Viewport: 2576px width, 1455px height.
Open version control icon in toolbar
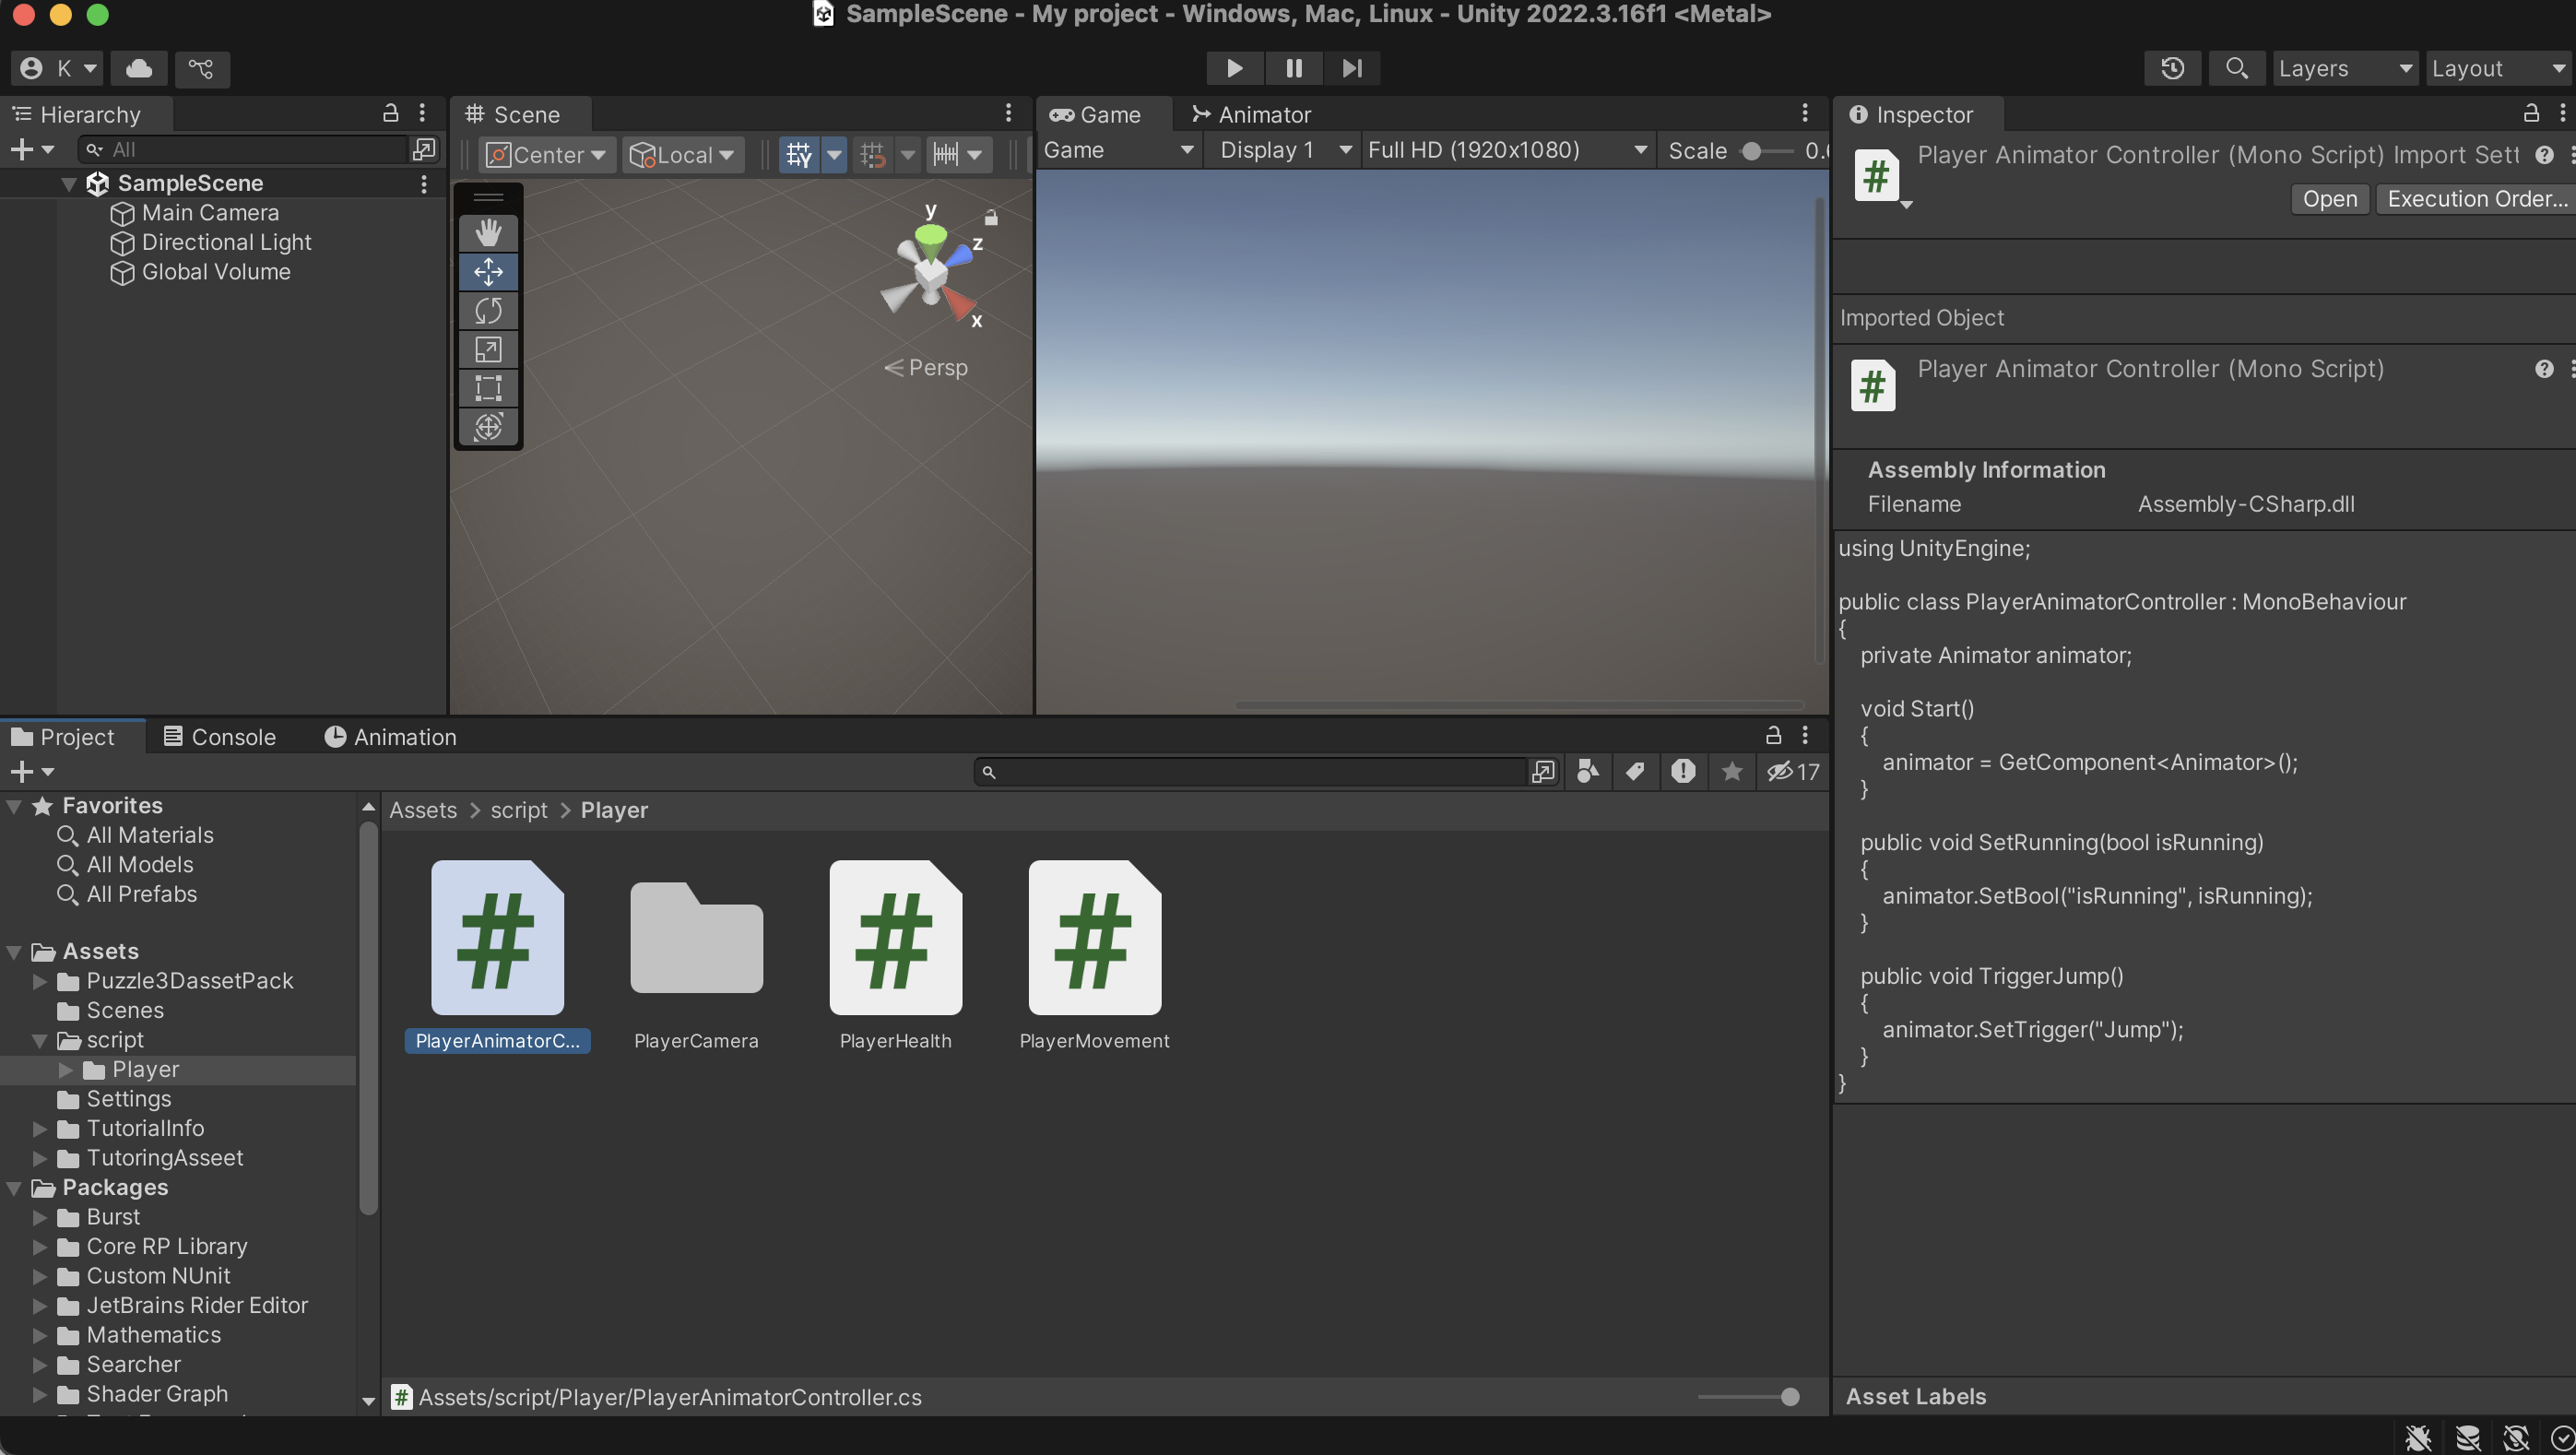201,68
